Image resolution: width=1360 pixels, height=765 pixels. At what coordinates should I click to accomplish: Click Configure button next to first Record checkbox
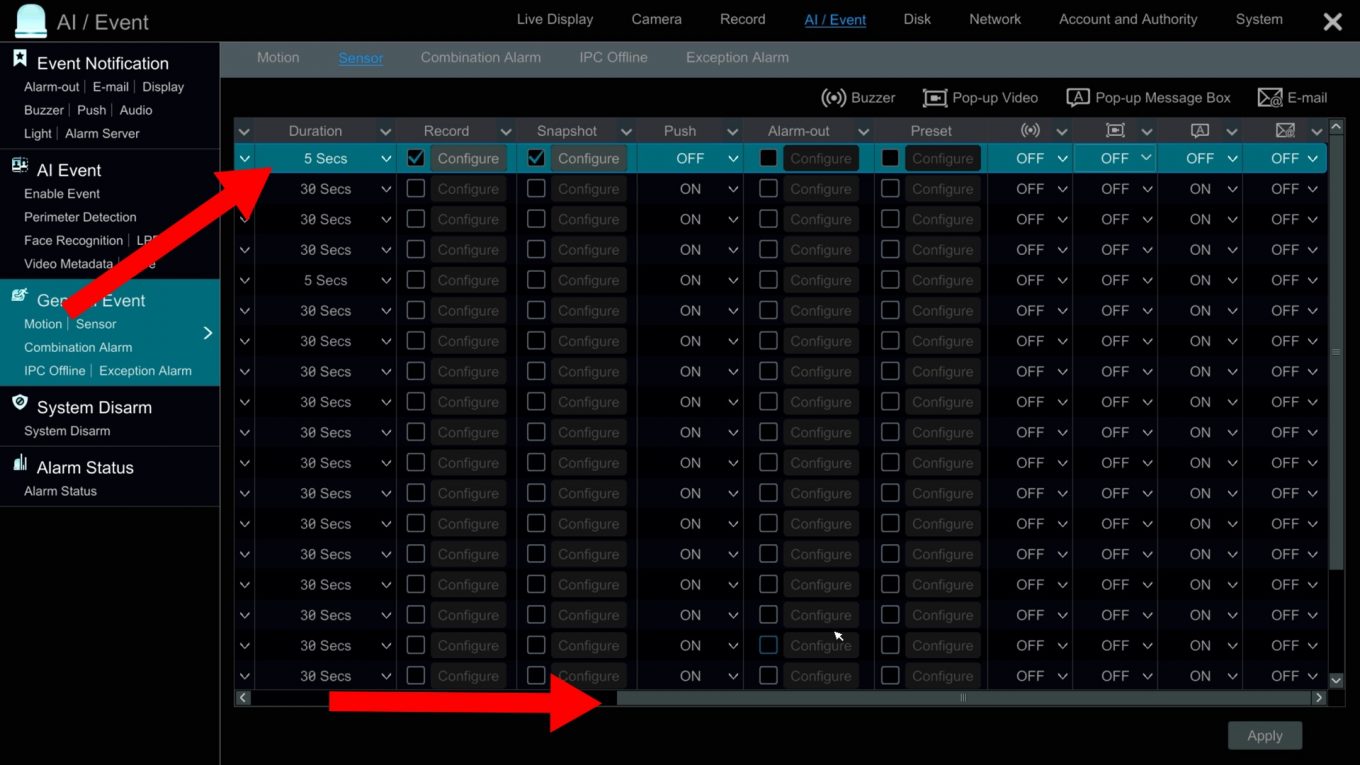[468, 158]
